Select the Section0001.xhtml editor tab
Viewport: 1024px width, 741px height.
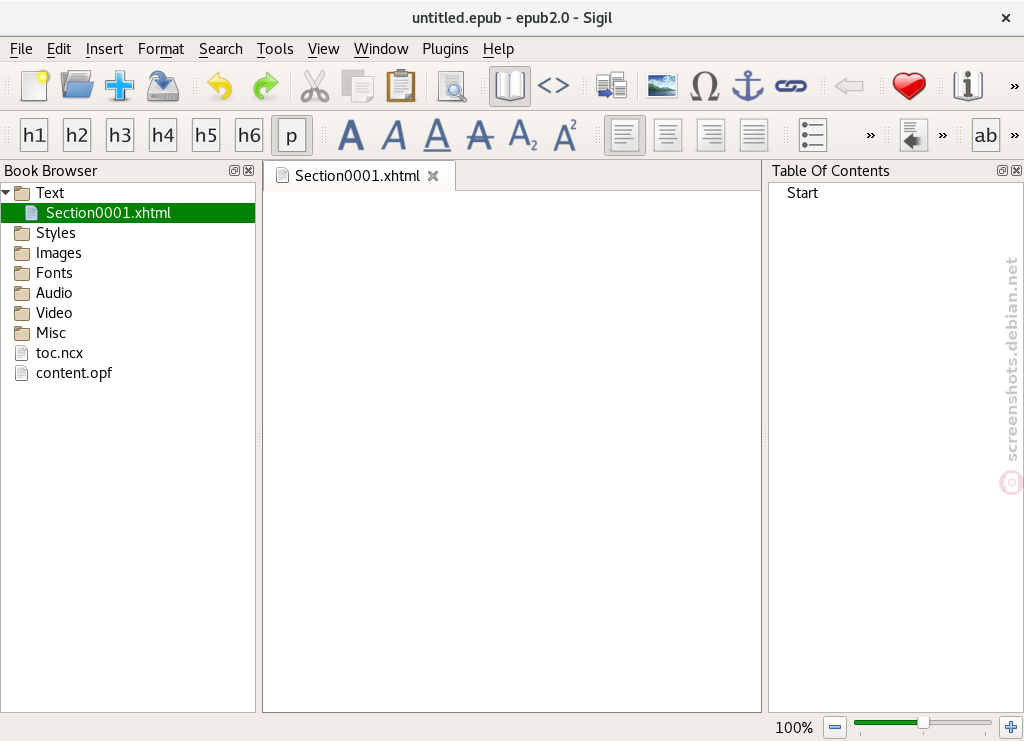click(359, 176)
